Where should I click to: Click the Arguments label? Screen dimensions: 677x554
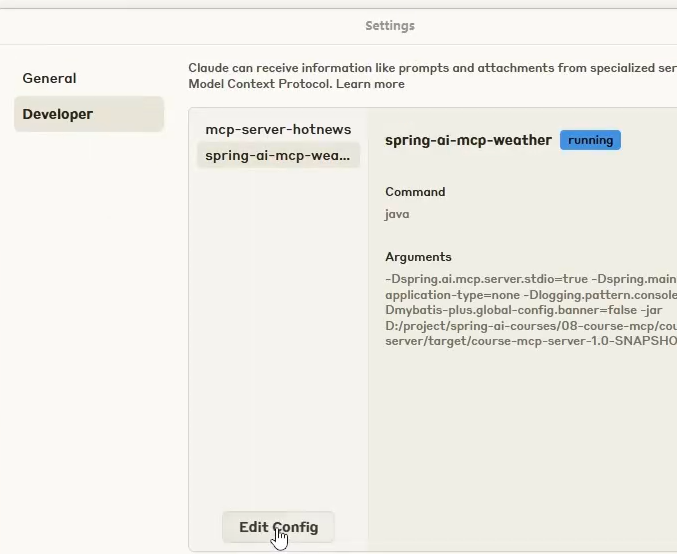(418, 257)
